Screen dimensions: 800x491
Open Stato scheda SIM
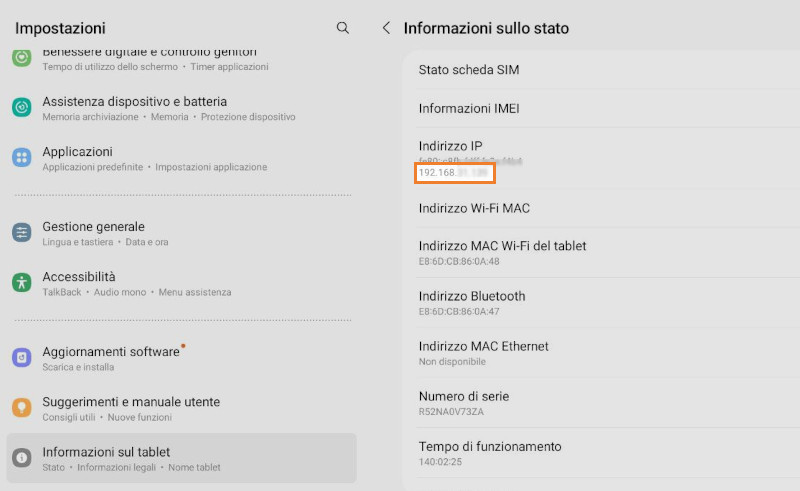click(x=607, y=69)
